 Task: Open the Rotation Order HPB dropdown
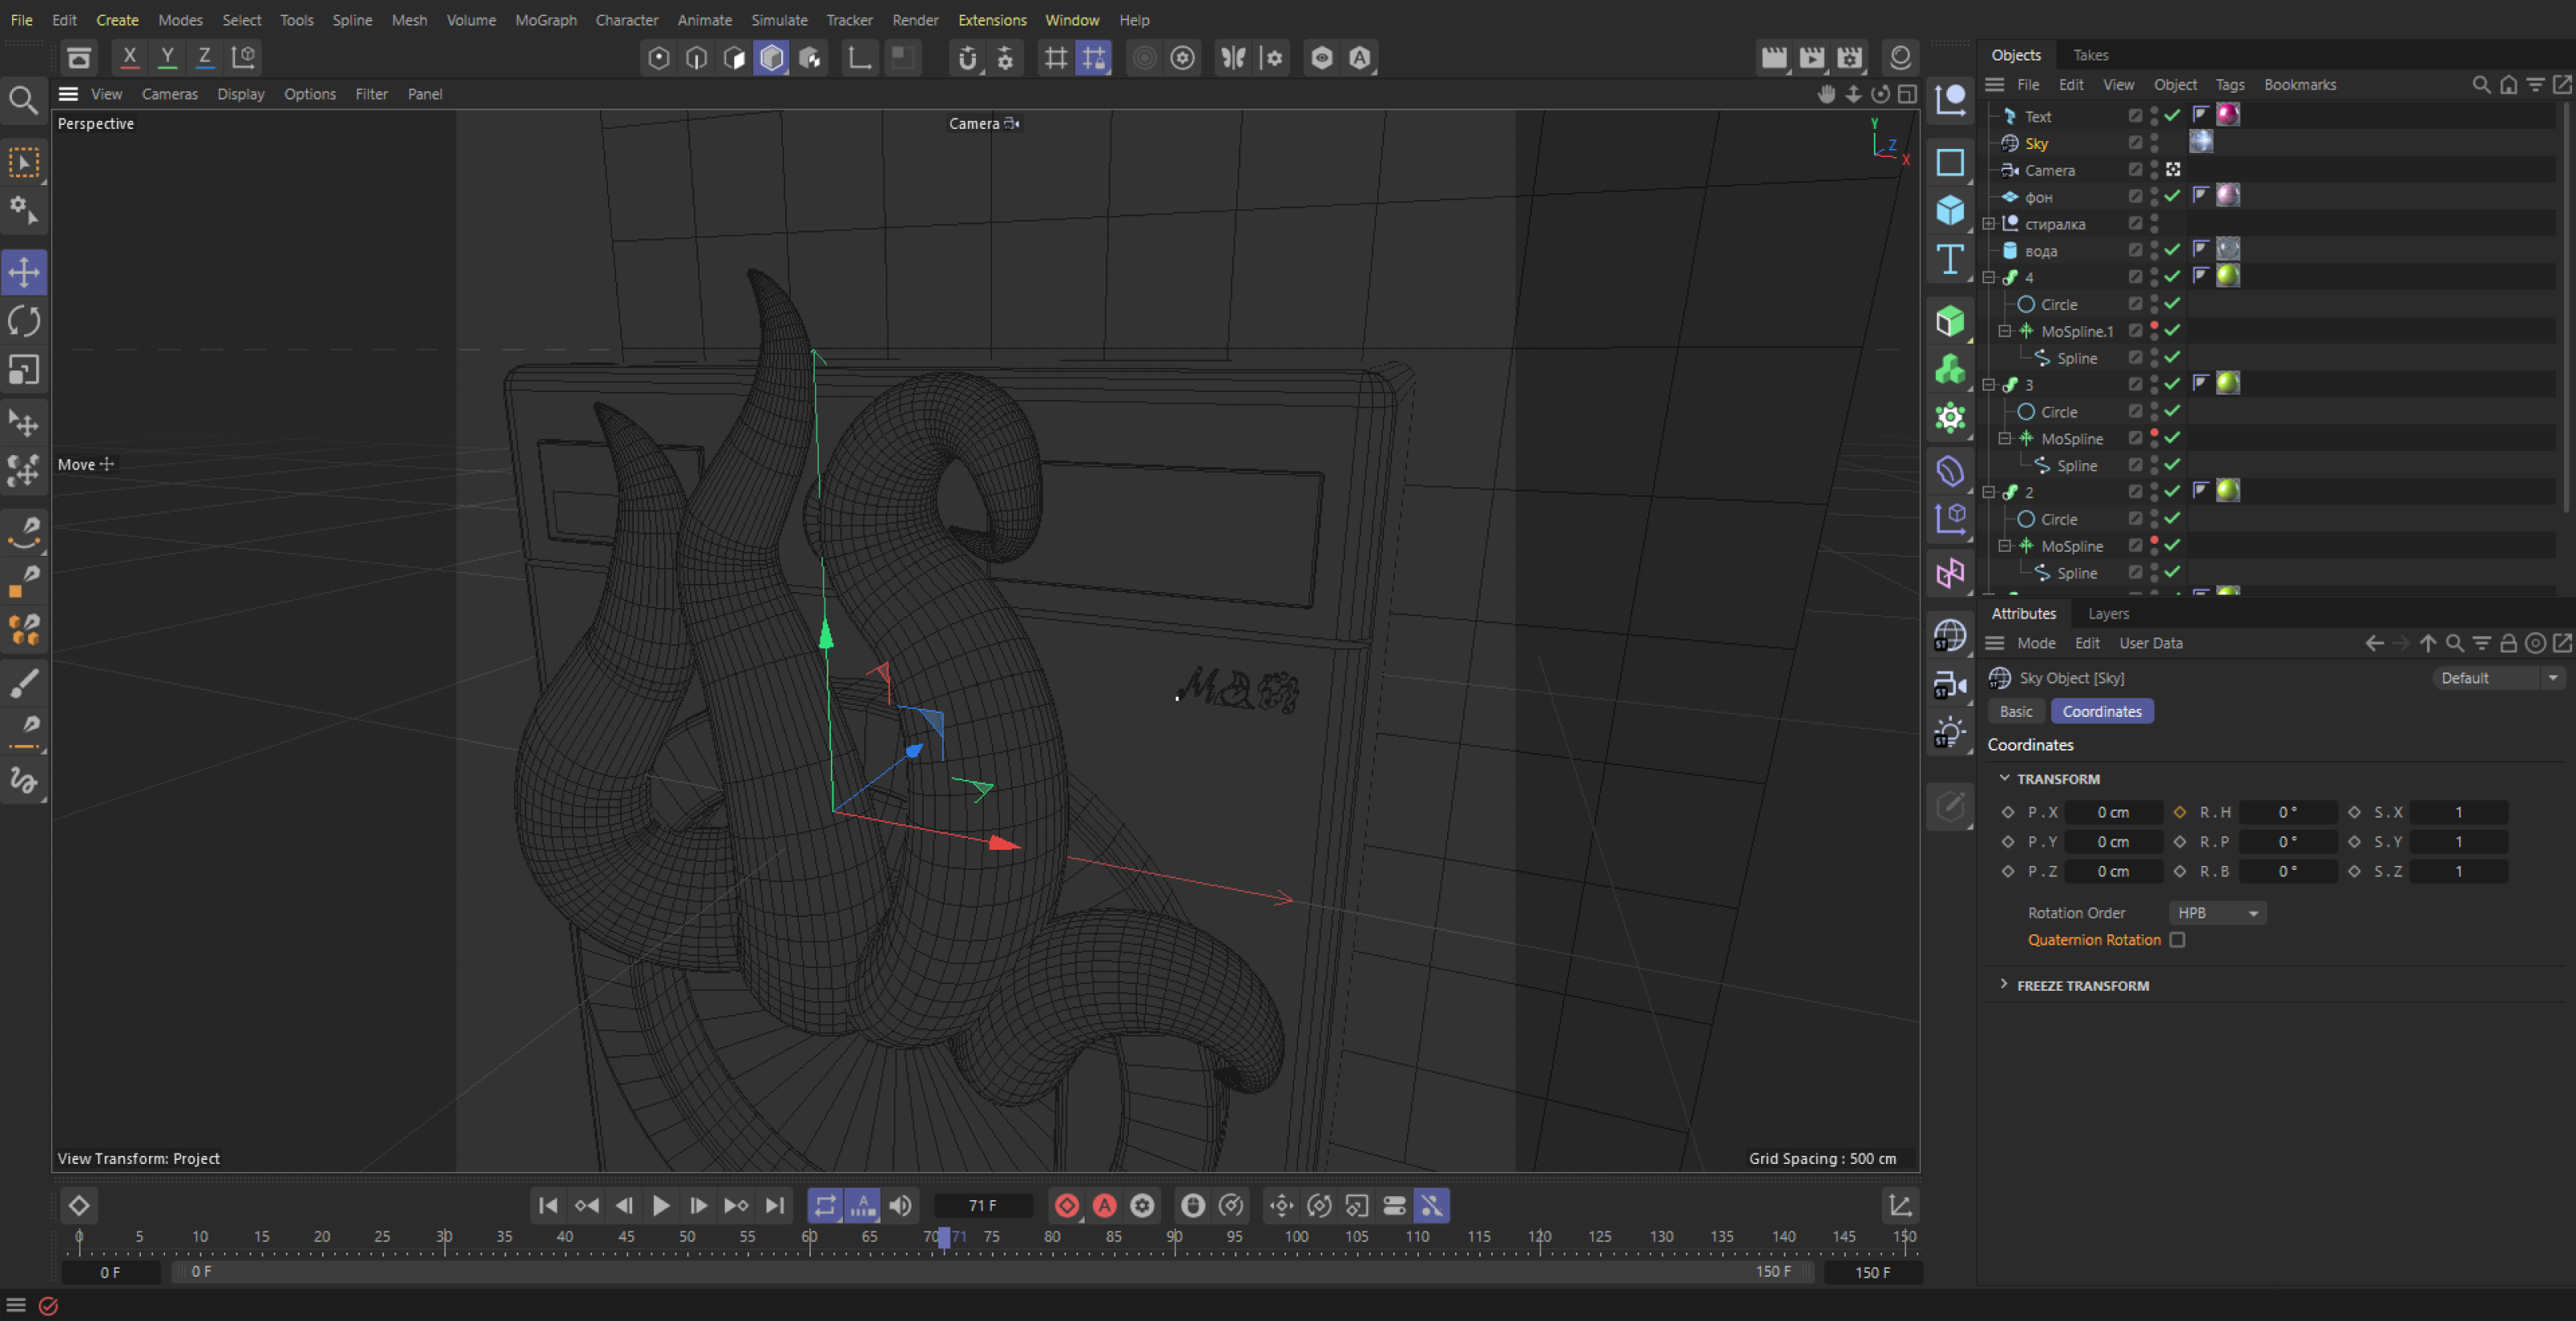tap(2217, 913)
